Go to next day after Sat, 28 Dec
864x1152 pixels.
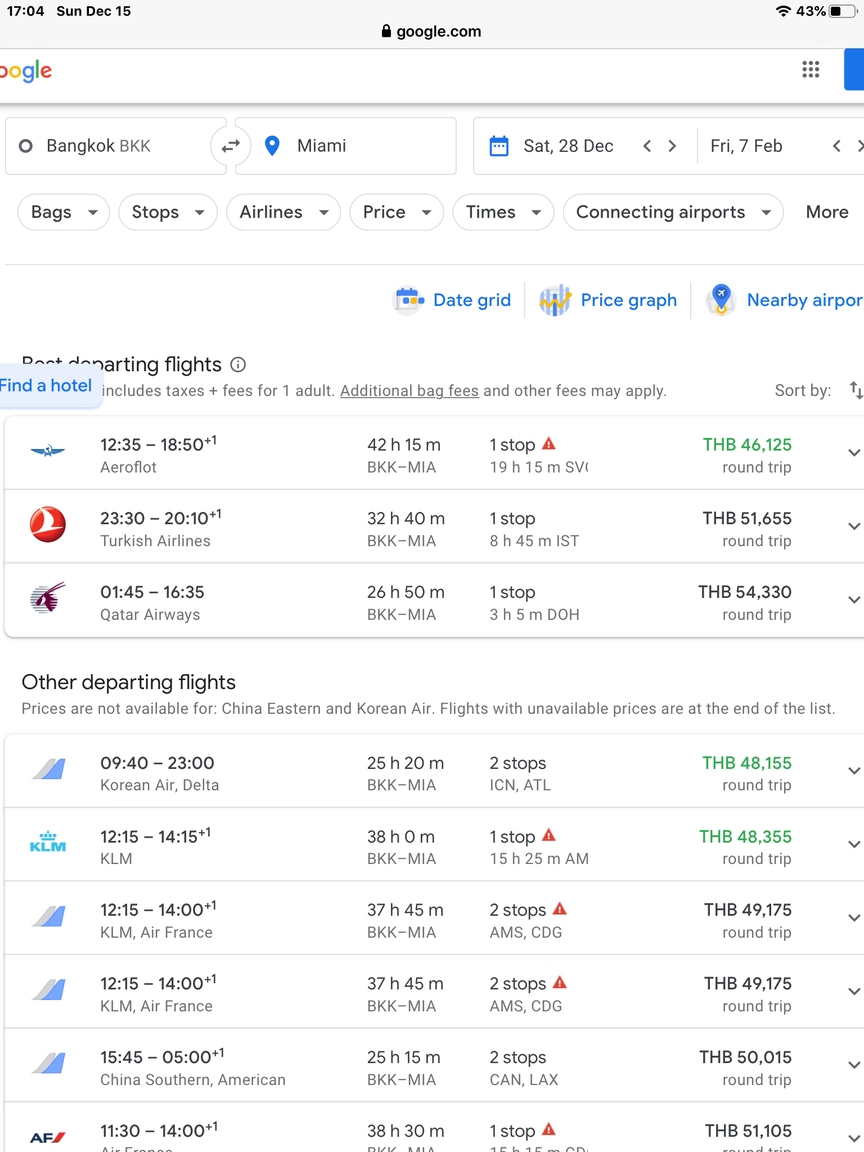672,146
